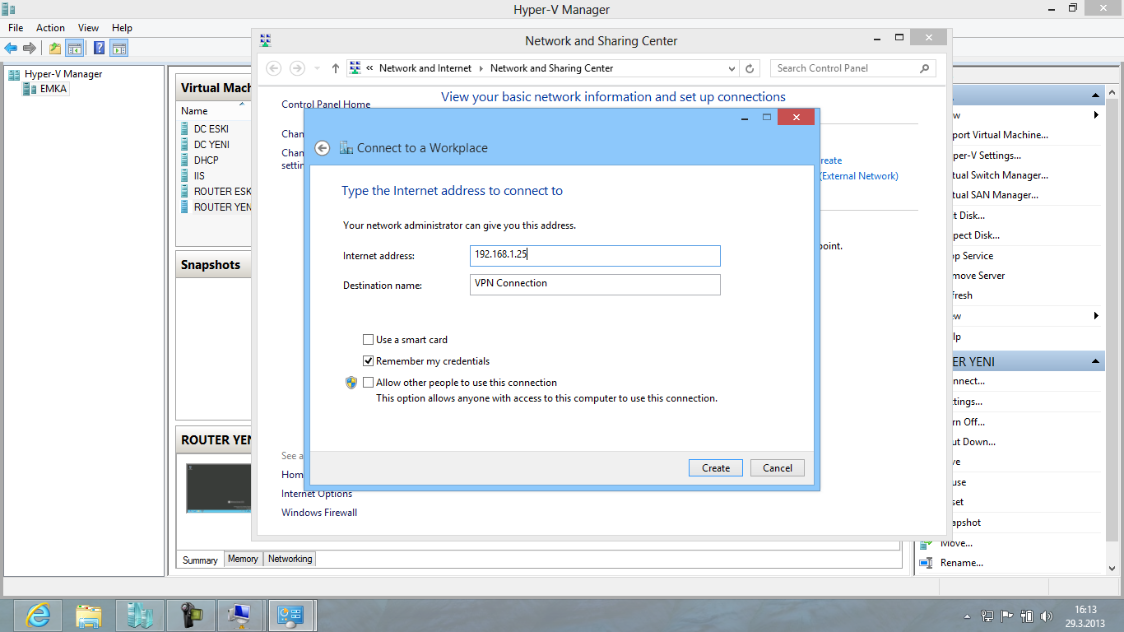Expand the New submenu arrow in Actions pane
This screenshot has width=1124, height=632.
click(1096, 115)
